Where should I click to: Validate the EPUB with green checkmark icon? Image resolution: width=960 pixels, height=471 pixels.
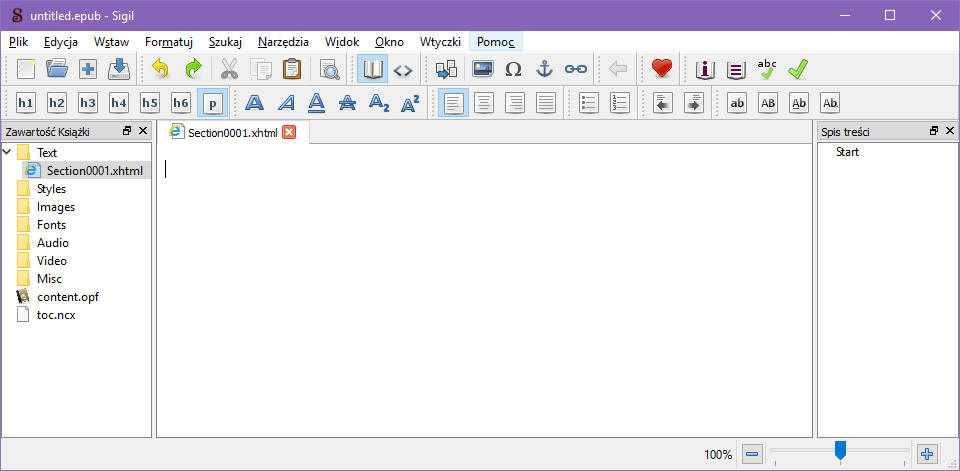[797, 69]
